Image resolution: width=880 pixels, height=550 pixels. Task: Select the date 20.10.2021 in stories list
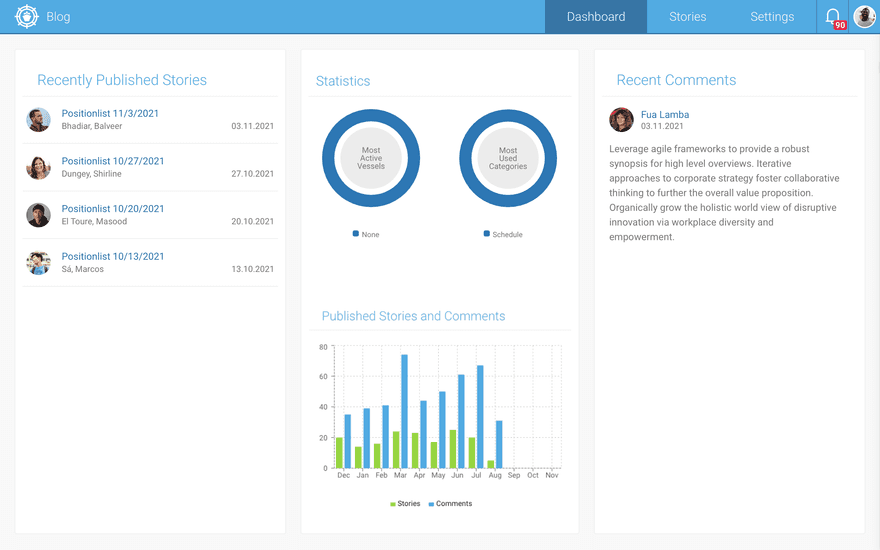click(x=253, y=222)
